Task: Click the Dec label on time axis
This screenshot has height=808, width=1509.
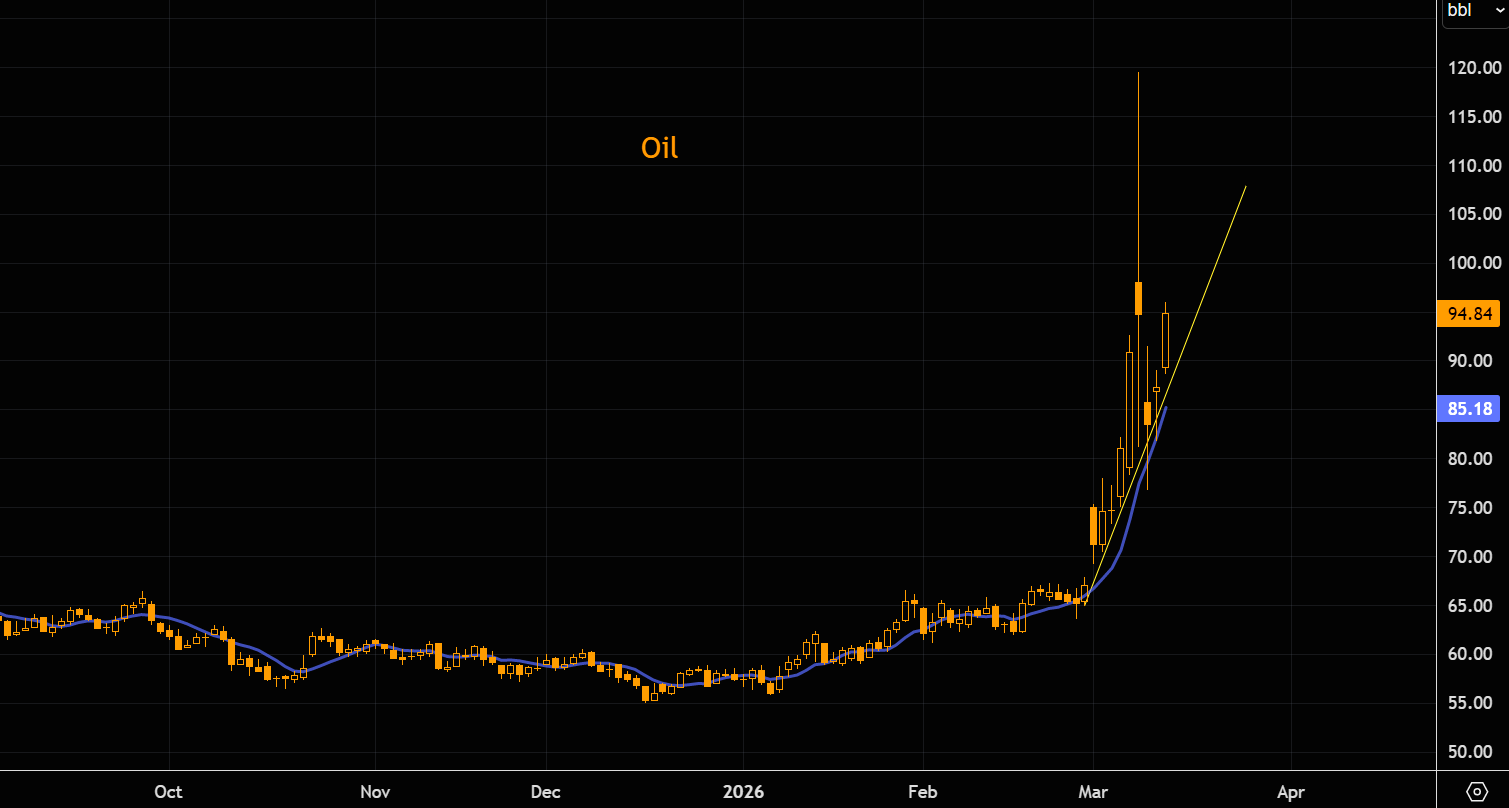Action: pyautogui.click(x=545, y=792)
